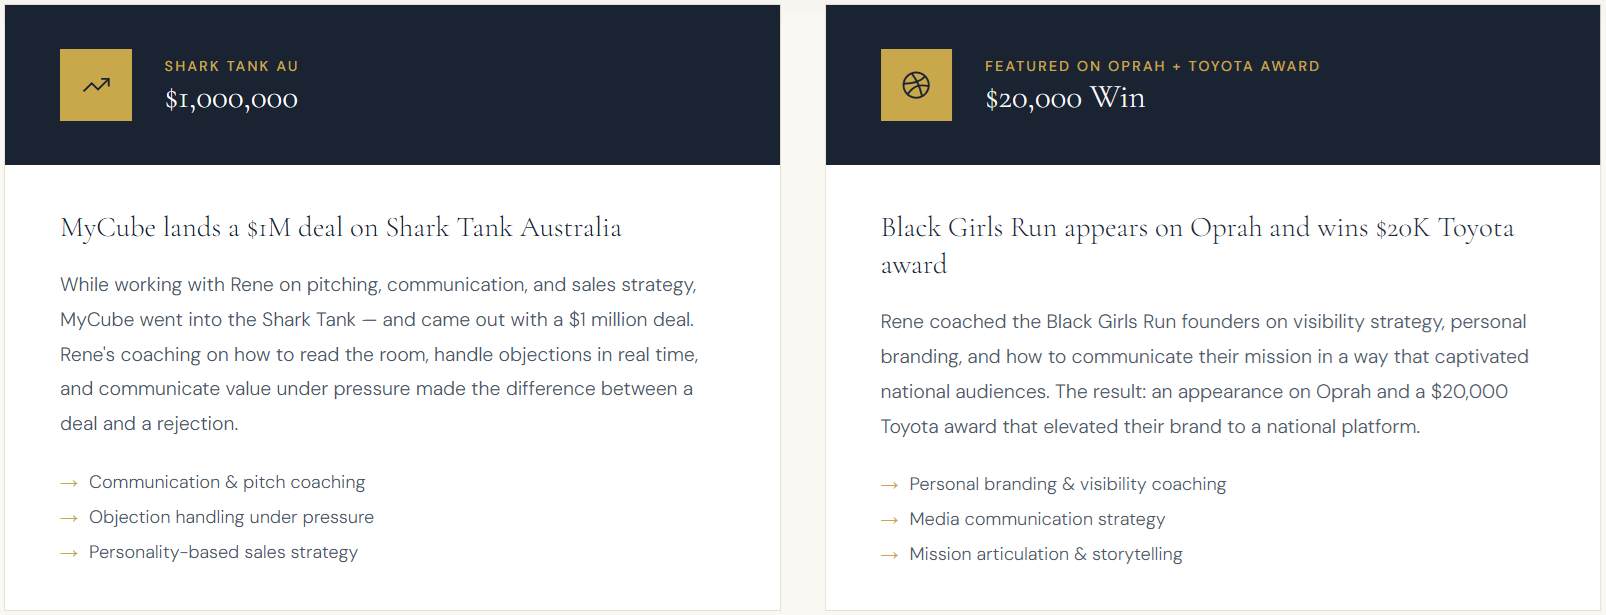The image size is (1606, 615).
Task: Click arrow beside Communication & pitch coaching
Action: click(x=69, y=483)
